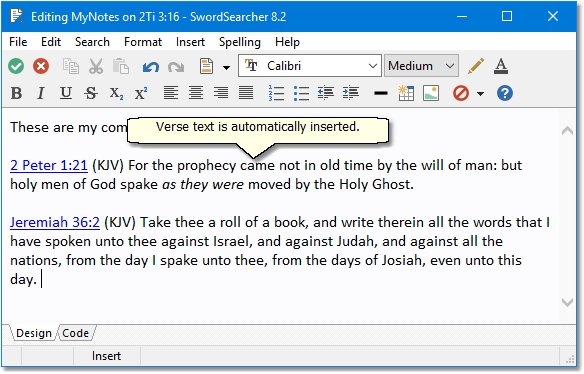Click the SwordSearcher title bar app icon
The width and height of the screenshot is (584, 374).
pyautogui.click(x=16, y=16)
